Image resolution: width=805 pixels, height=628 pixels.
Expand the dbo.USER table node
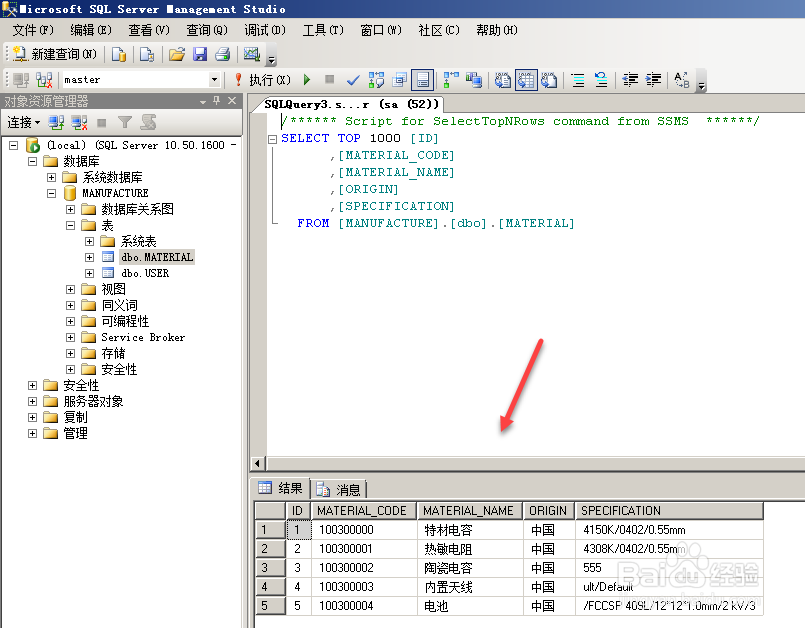pos(89,273)
